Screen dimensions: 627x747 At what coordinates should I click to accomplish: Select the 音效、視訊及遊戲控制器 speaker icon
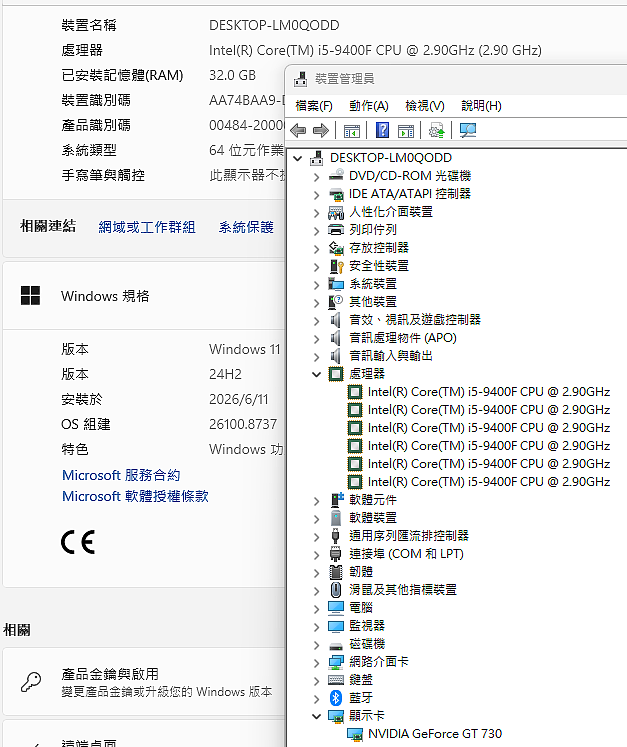[336, 320]
